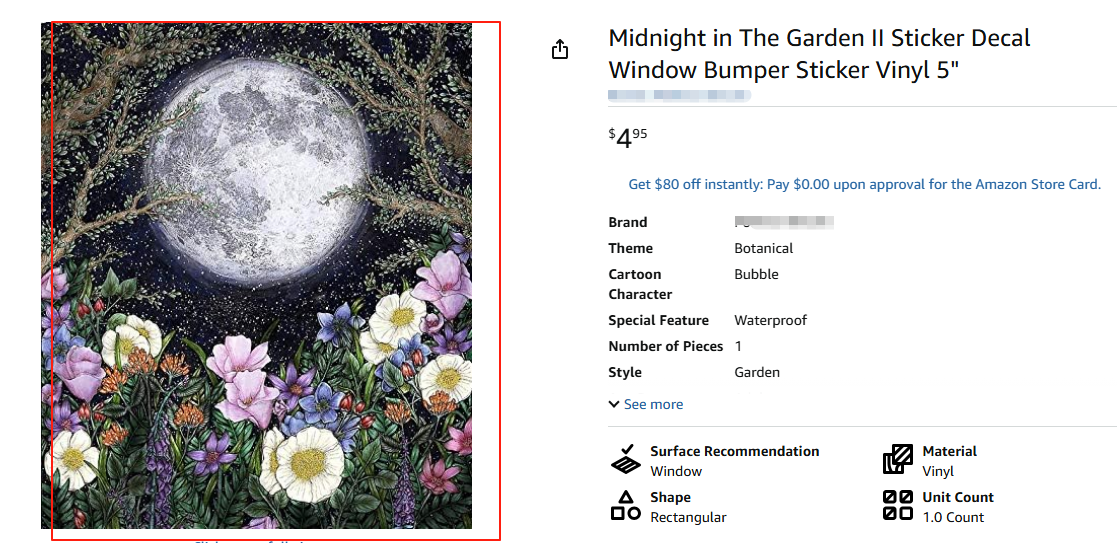1117x543 pixels.
Task: Click the $4.95 price
Action: pyautogui.click(x=628, y=137)
